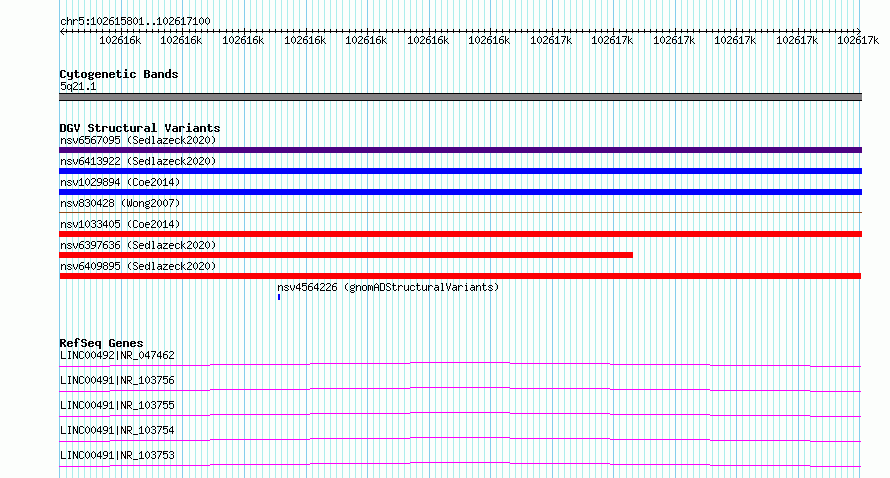Click the DGV Structural Variants track title
The height and width of the screenshot is (478, 890).
point(140,128)
